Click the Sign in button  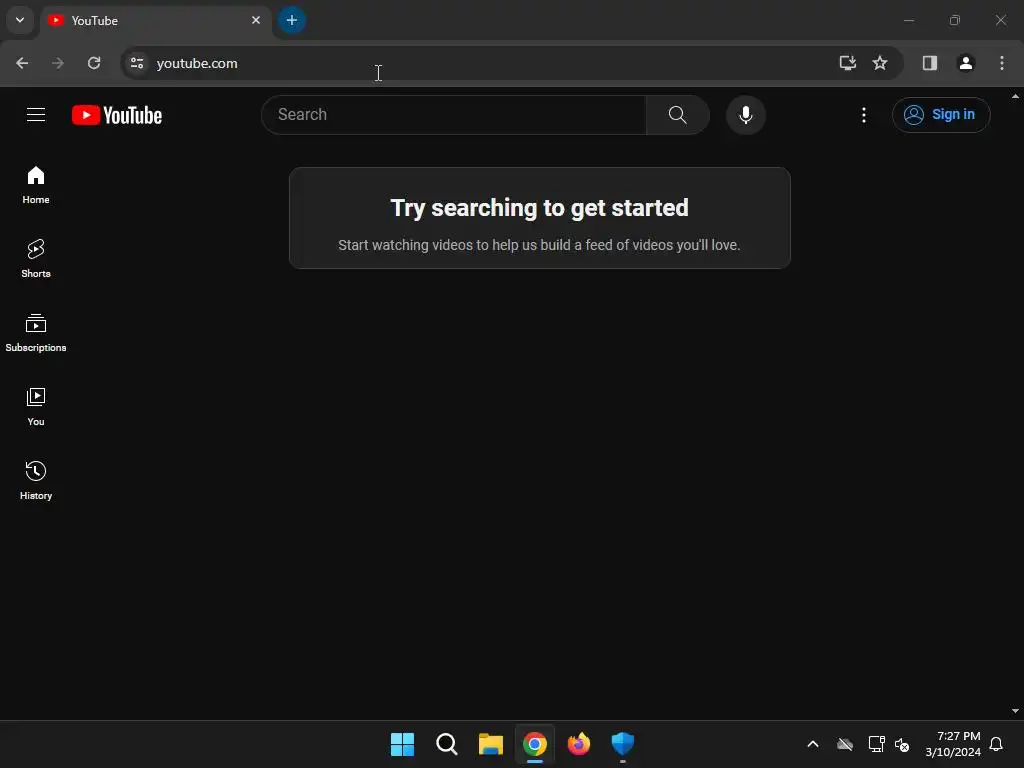pyautogui.click(x=940, y=115)
